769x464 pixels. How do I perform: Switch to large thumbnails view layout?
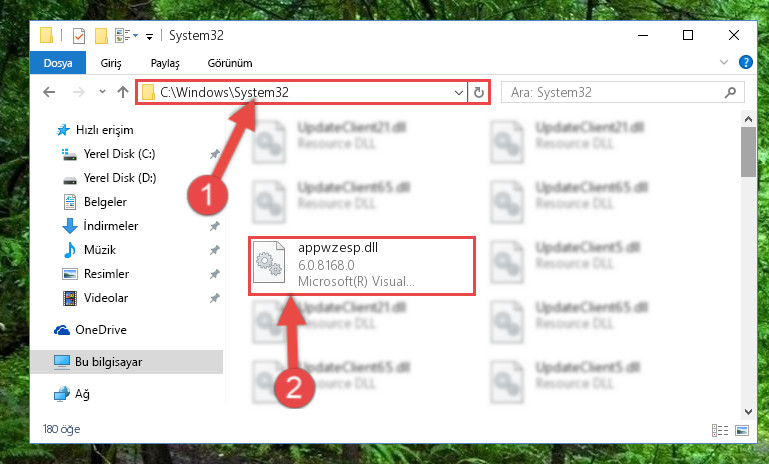[x=742, y=430]
